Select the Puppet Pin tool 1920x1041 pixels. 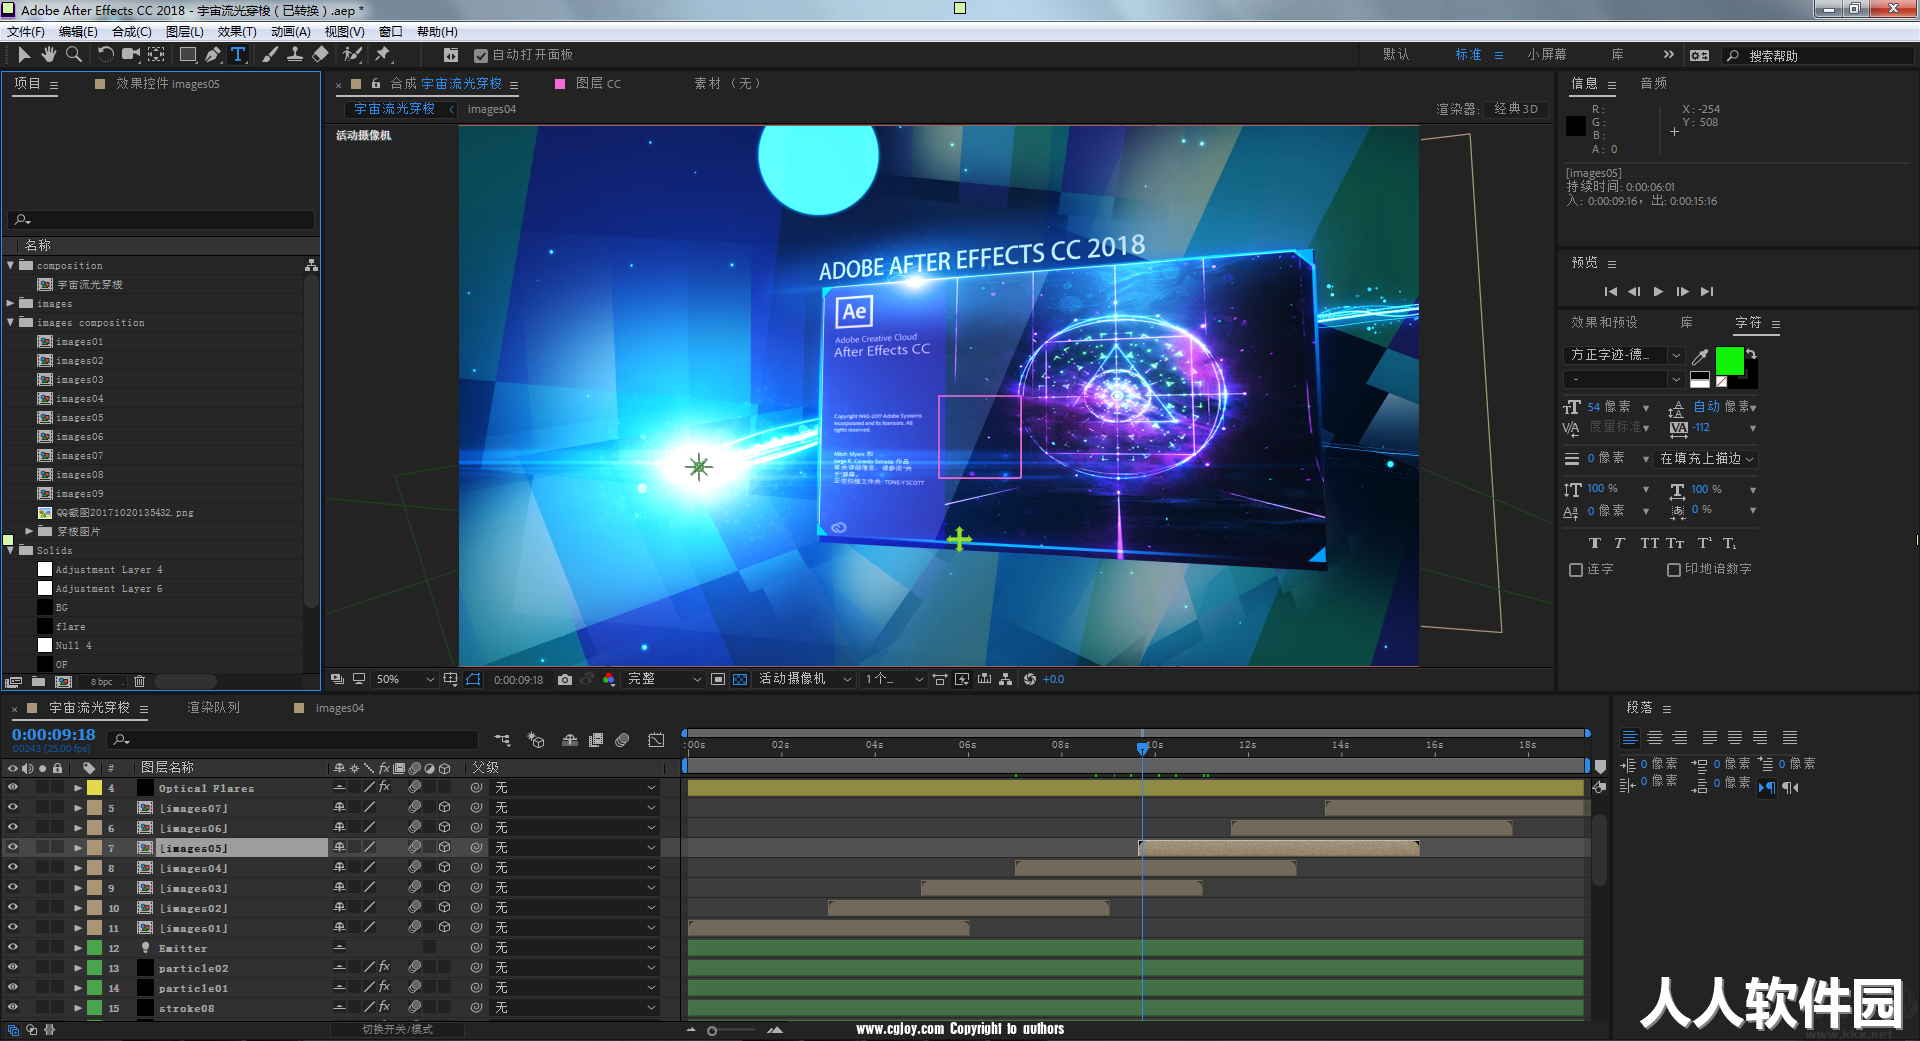pyautogui.click(x=383, y=55)
